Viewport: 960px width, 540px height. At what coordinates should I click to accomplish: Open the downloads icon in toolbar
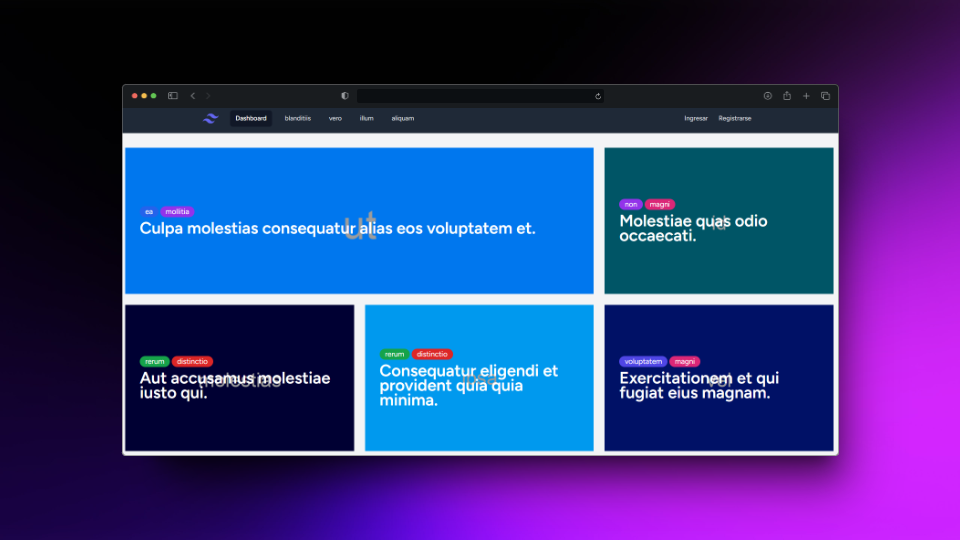pos(768,96)
